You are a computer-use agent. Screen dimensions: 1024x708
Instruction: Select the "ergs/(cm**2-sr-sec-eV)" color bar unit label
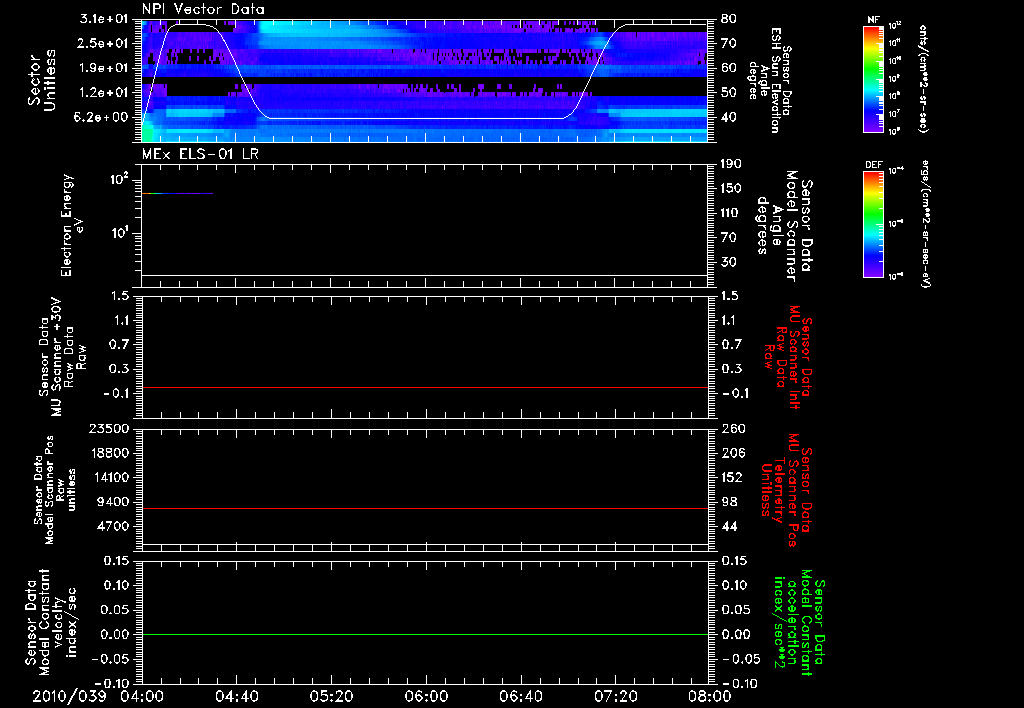point(925,225)
